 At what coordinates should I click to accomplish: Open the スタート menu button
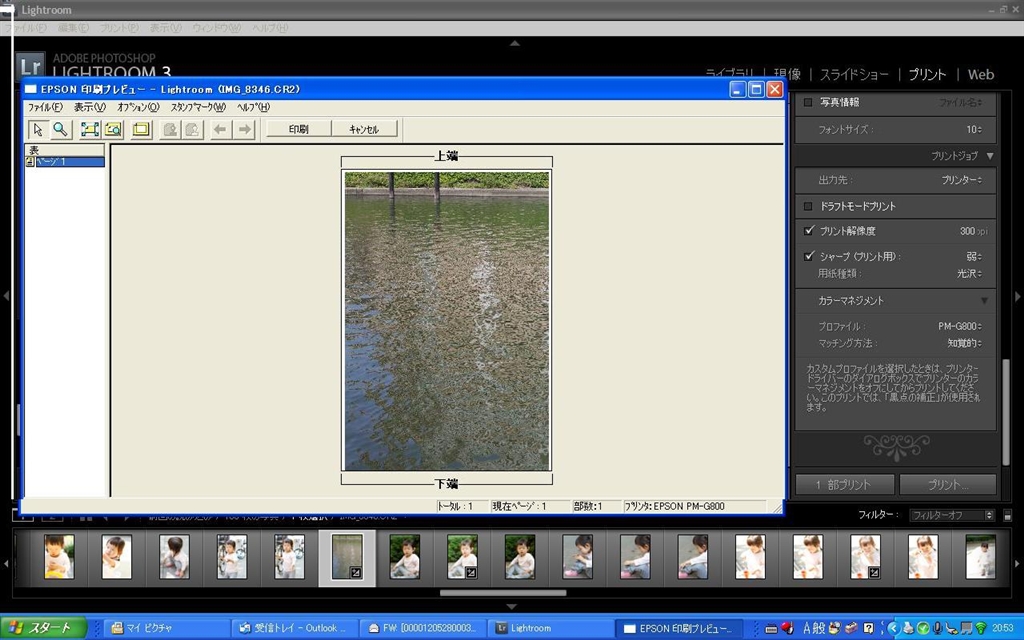point(43,628)
